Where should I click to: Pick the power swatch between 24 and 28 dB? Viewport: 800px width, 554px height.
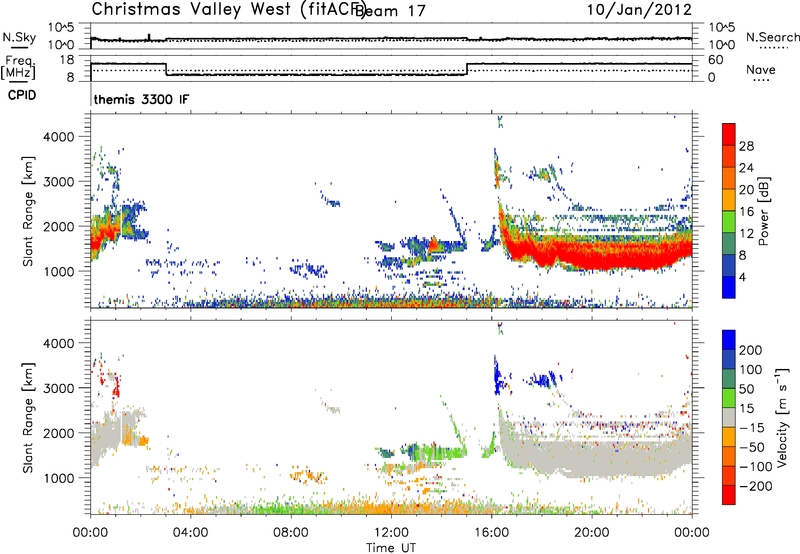click(729, 156)
